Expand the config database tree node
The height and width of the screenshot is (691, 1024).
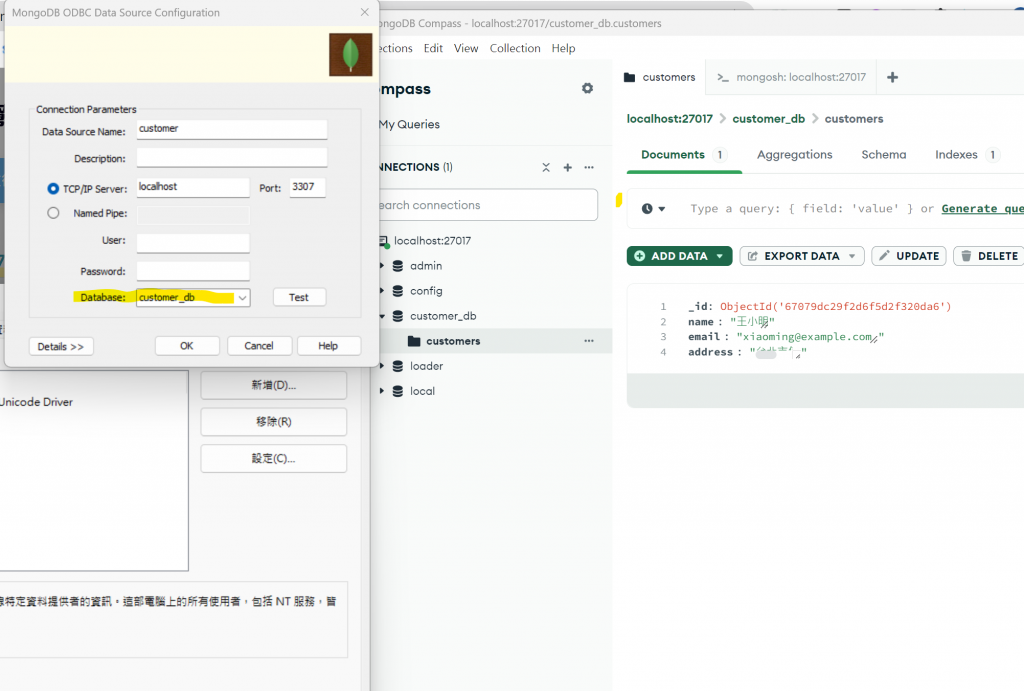tap(382, 291)
